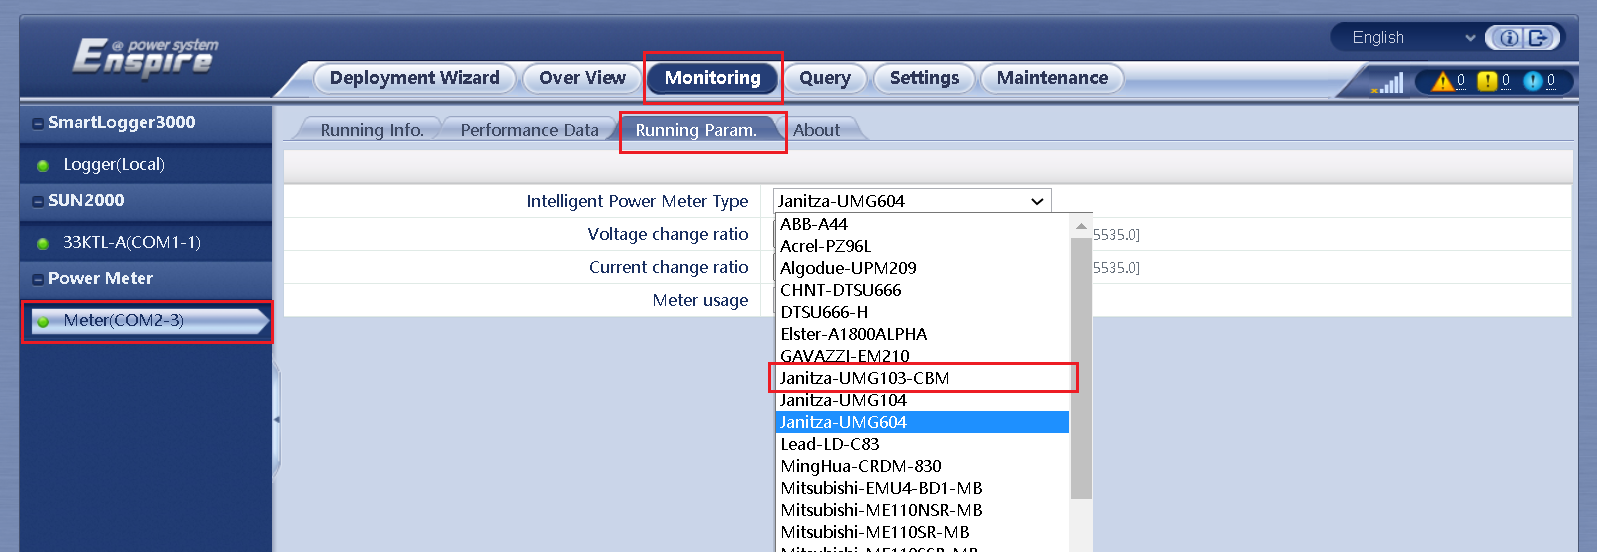Open the minor alarms yellow icon

(1487, 81)
